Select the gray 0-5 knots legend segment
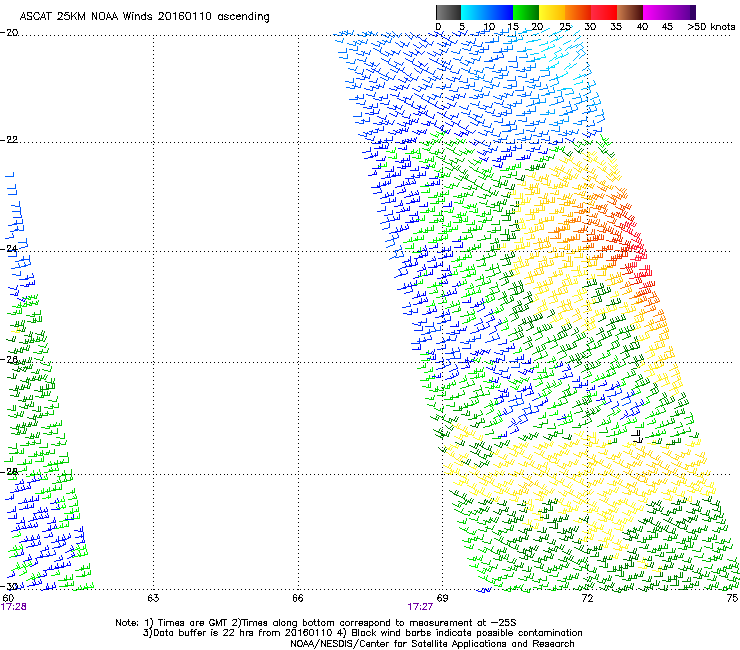The image size is (740, 650). tap(448, 12)
